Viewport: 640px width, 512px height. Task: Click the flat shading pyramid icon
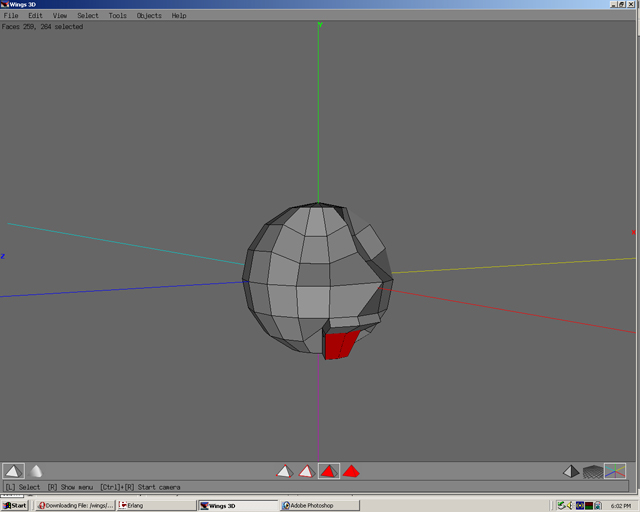13,471
